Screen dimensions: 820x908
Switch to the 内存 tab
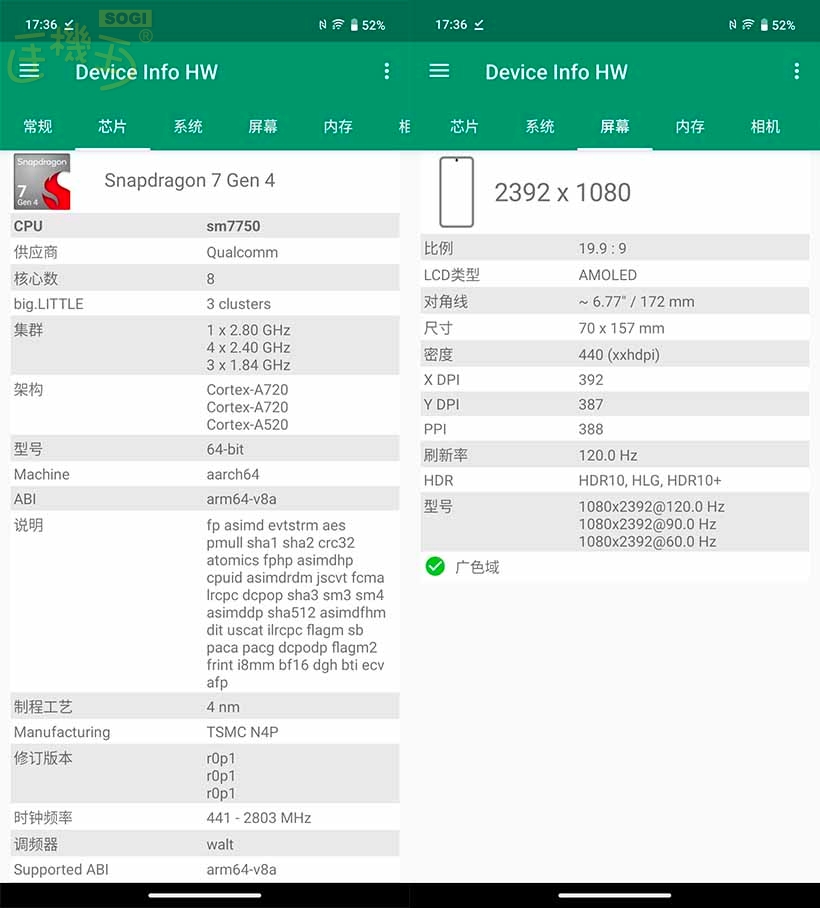(337, 127)
